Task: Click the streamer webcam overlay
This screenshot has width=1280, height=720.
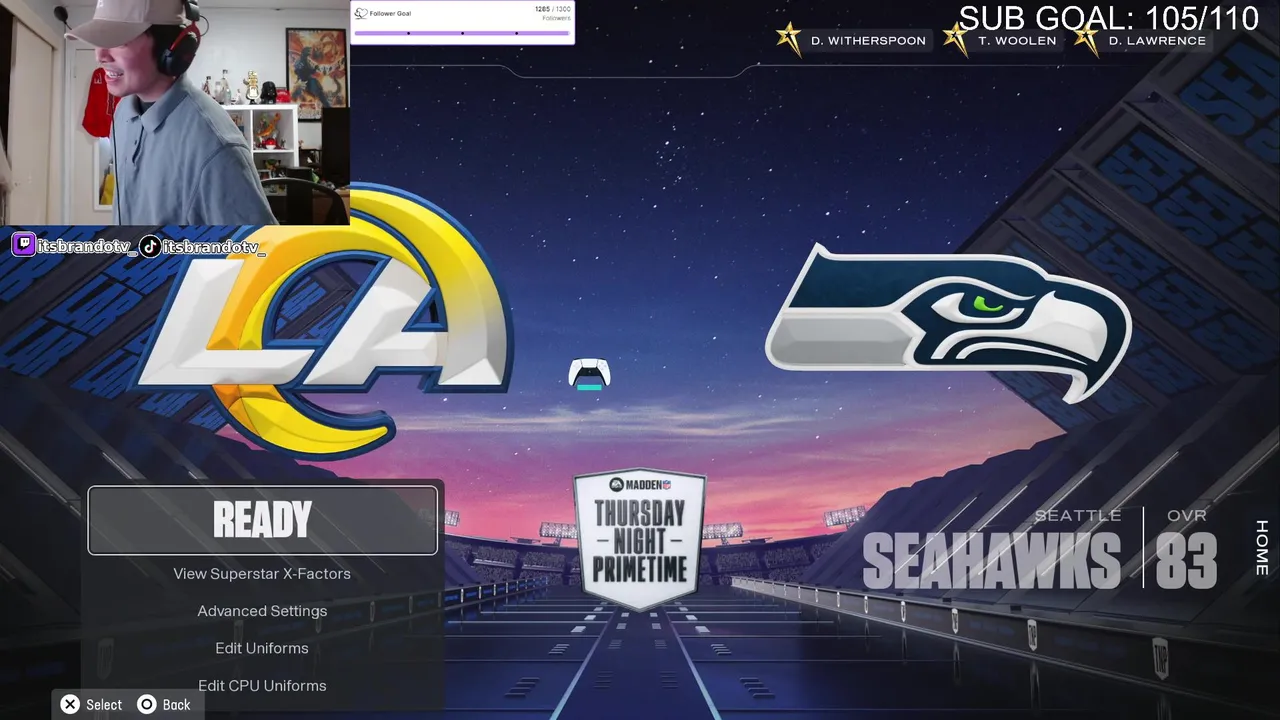Action: point(175,112)
